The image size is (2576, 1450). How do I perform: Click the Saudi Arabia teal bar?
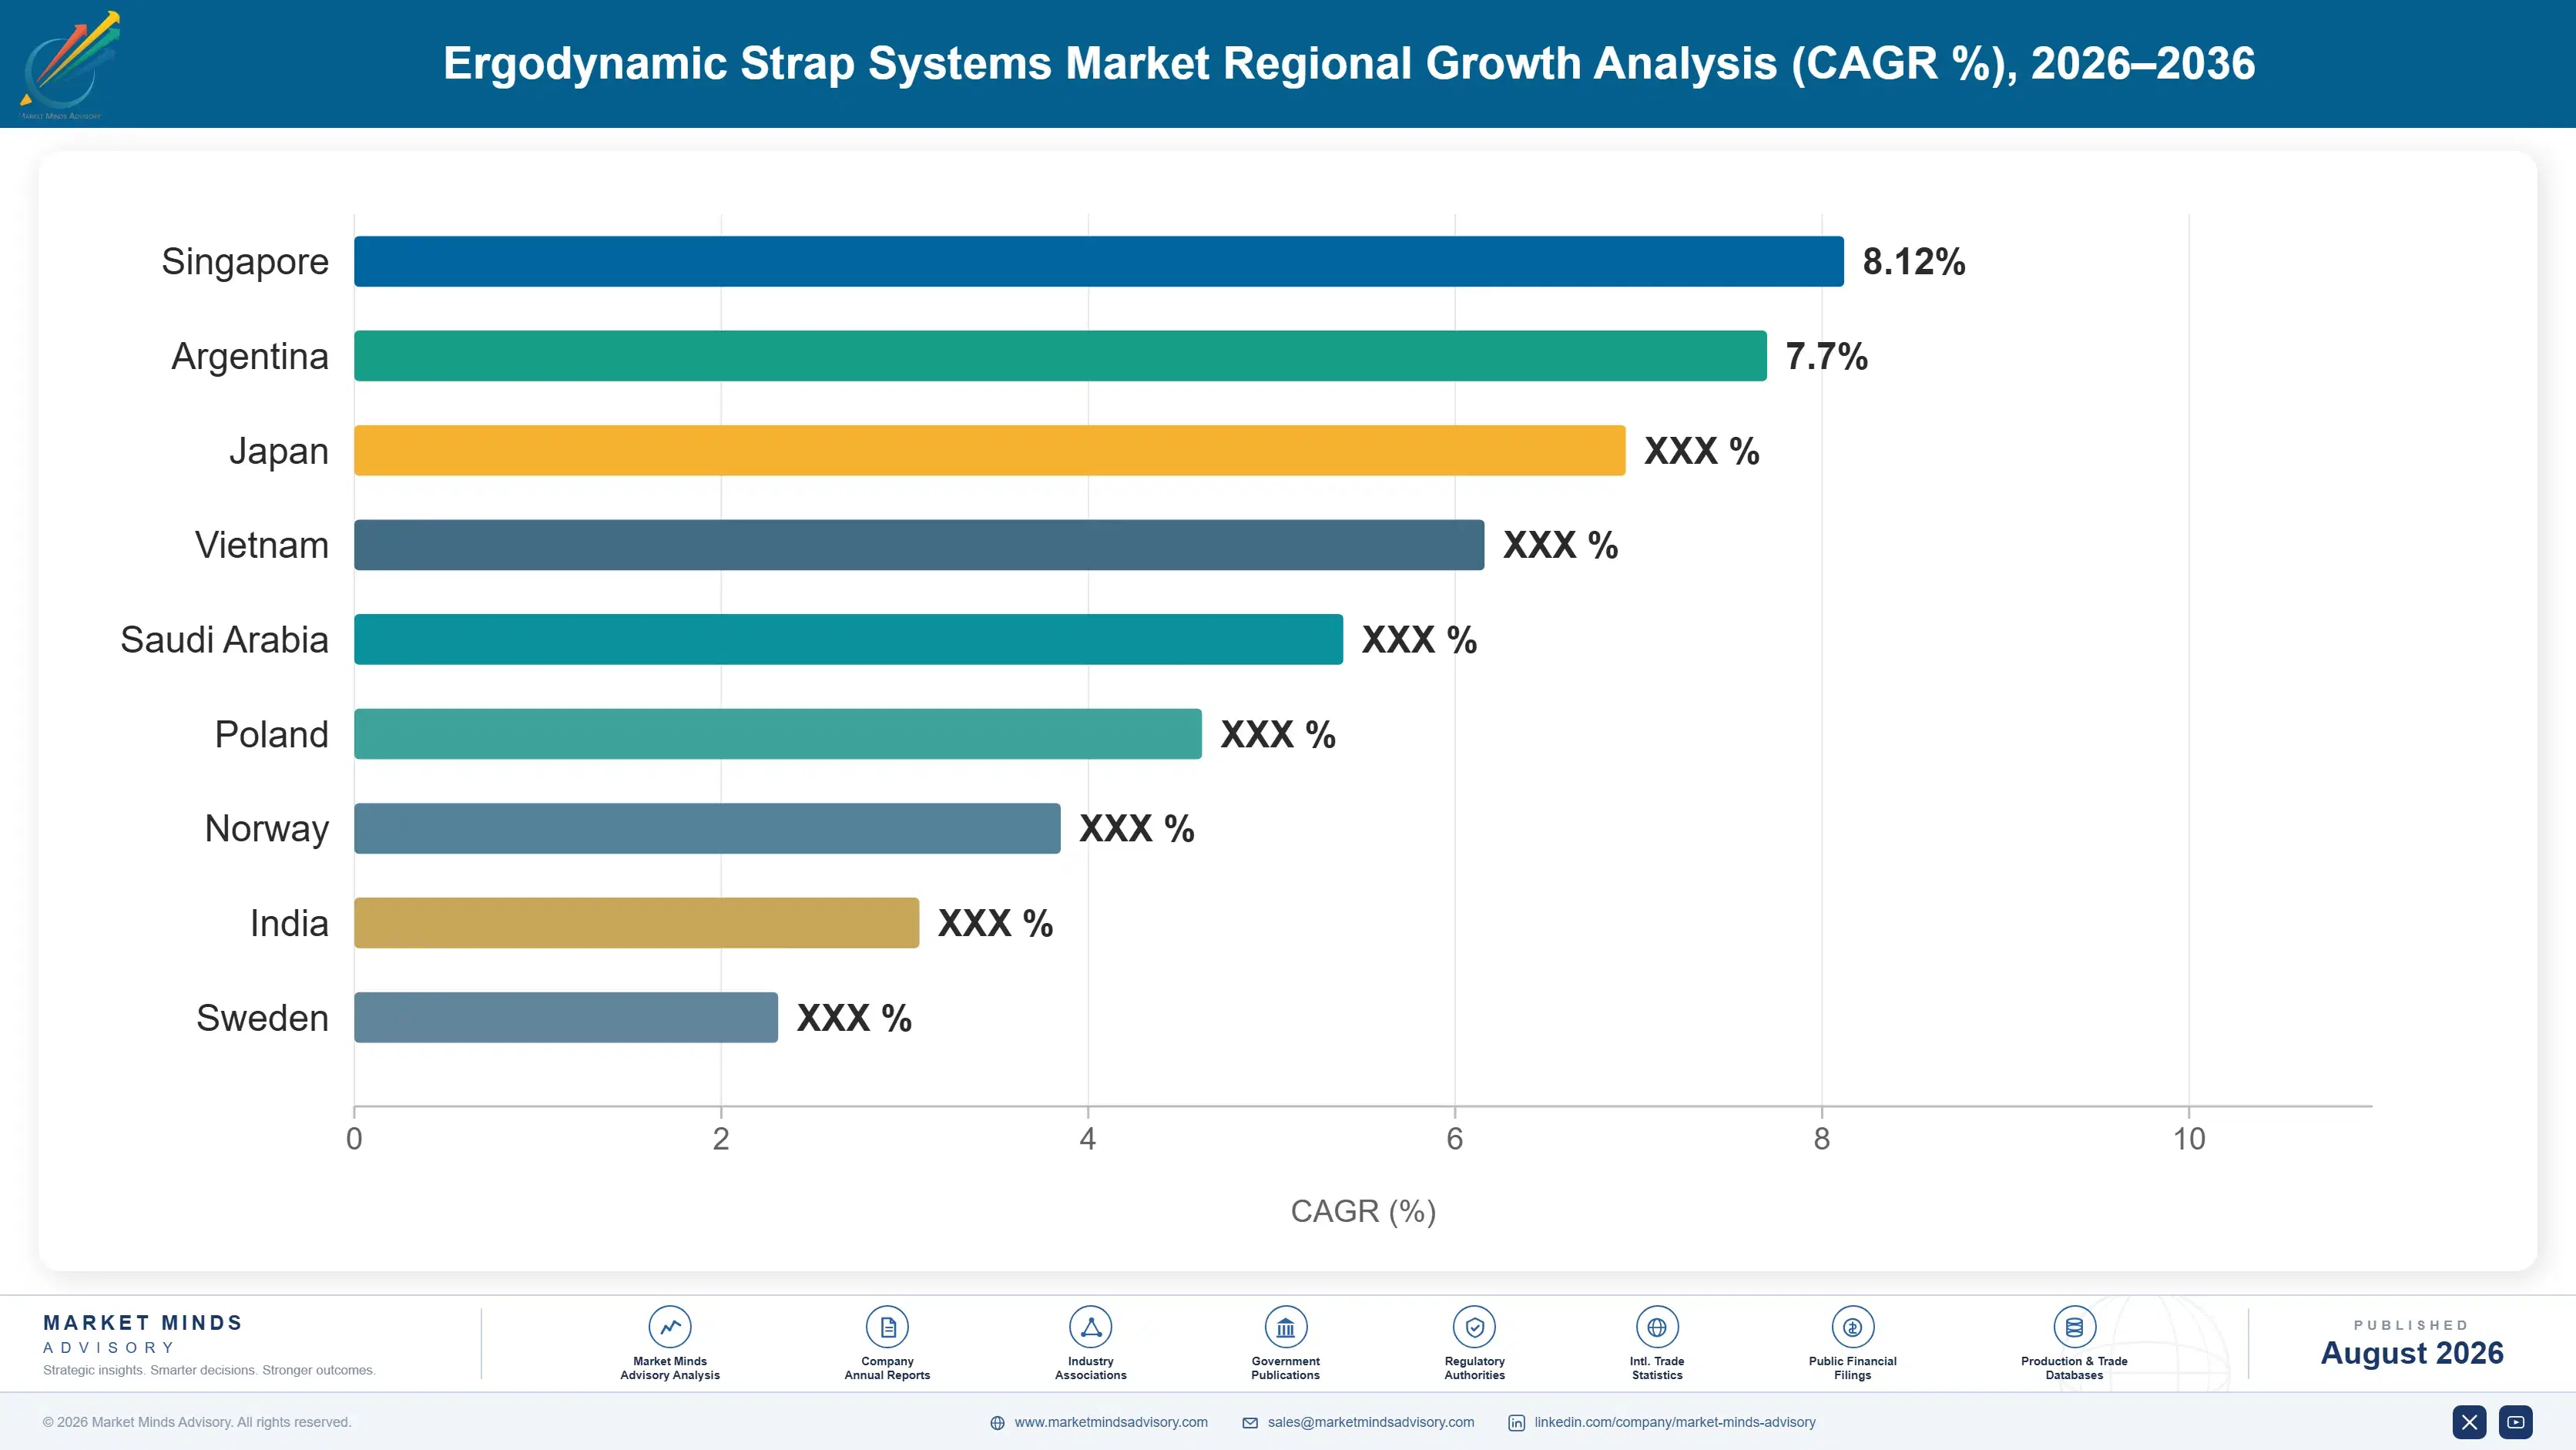click(848, 639)
